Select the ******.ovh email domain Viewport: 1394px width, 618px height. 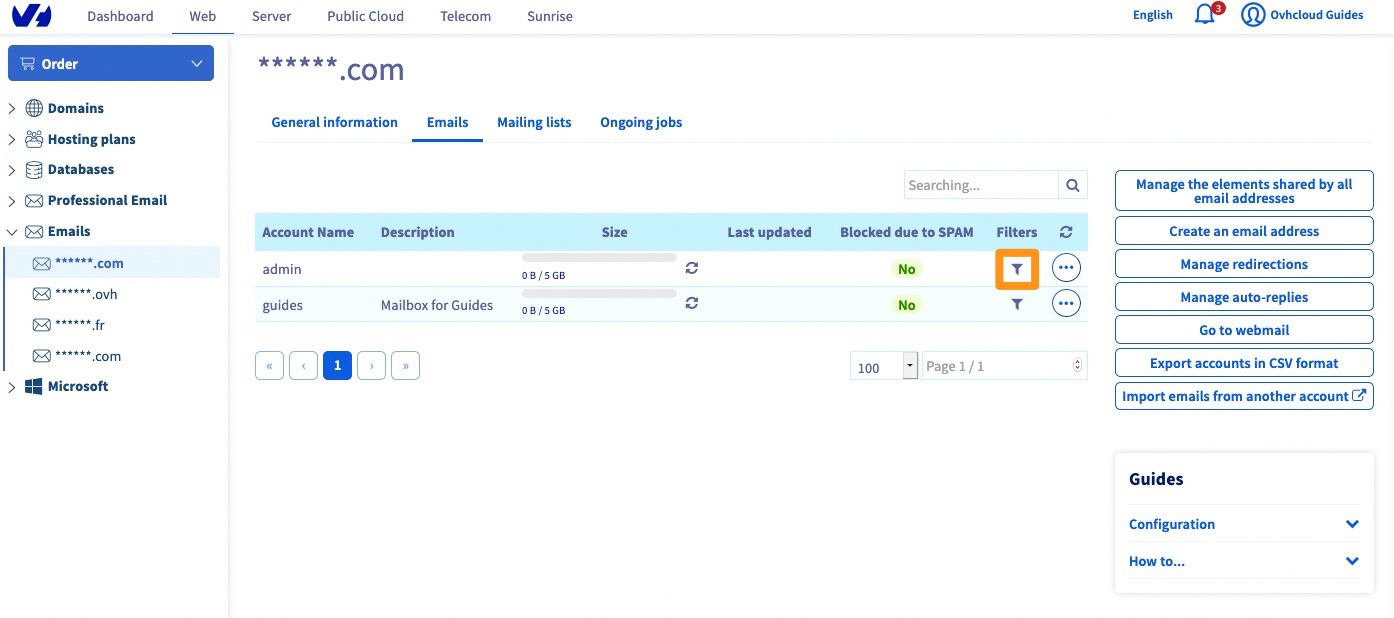[87, 294]
